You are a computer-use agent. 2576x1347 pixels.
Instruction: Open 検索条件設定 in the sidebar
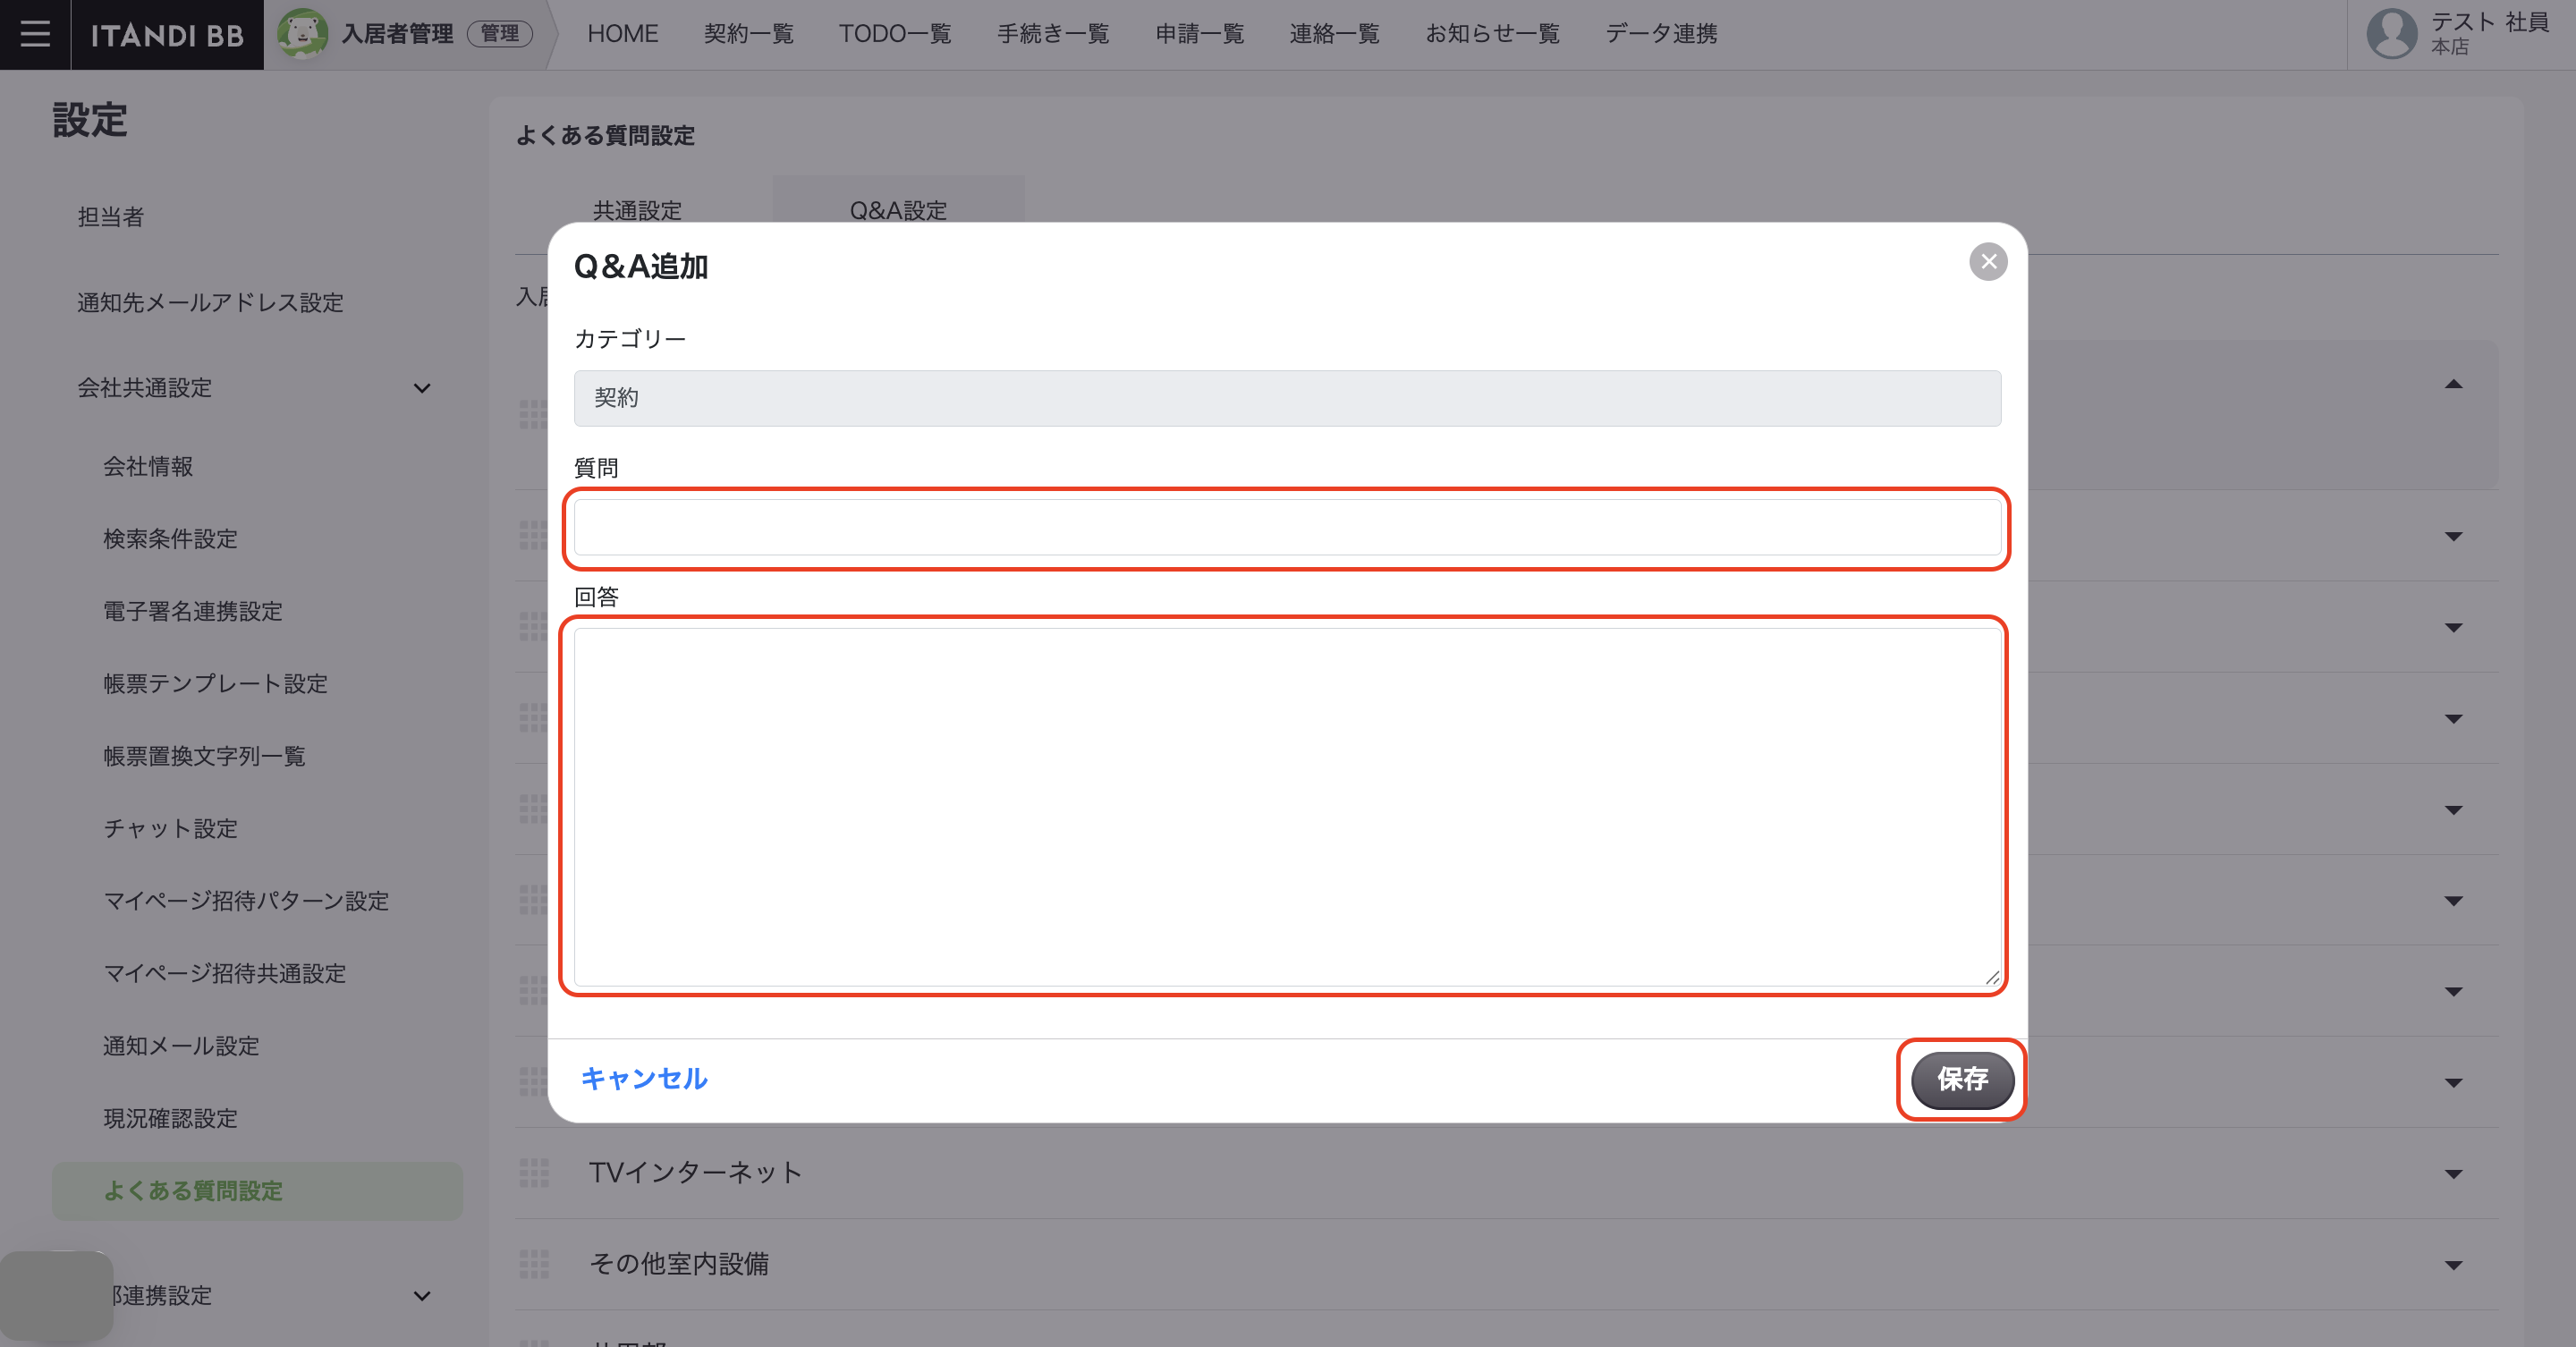[x=170, y=539]
